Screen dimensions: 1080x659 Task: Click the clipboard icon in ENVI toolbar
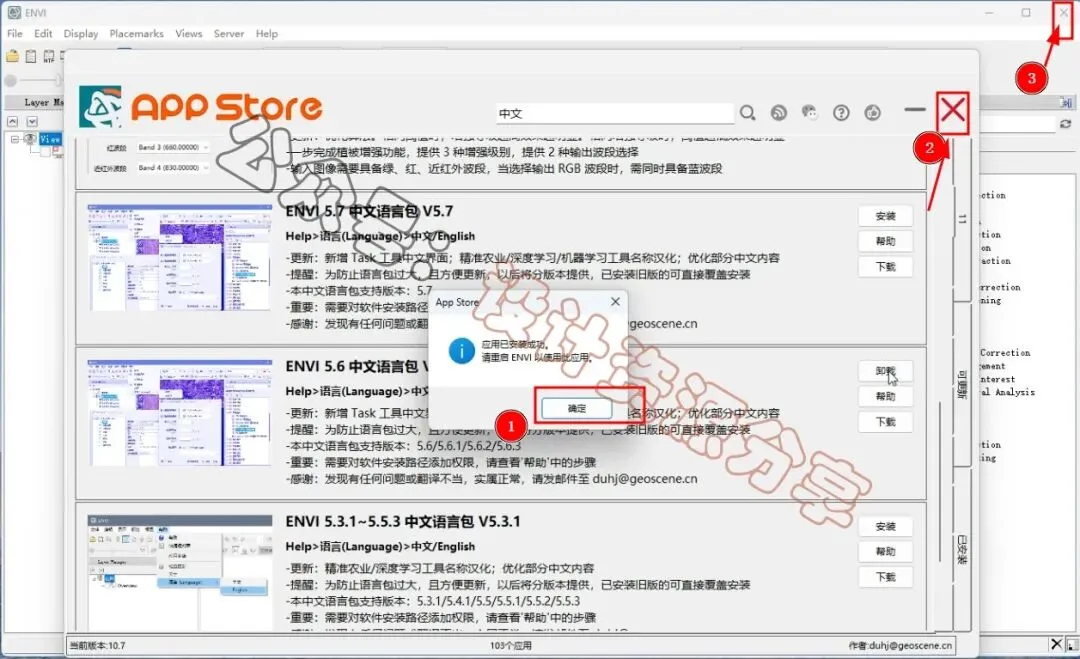[x=31, y=56]
